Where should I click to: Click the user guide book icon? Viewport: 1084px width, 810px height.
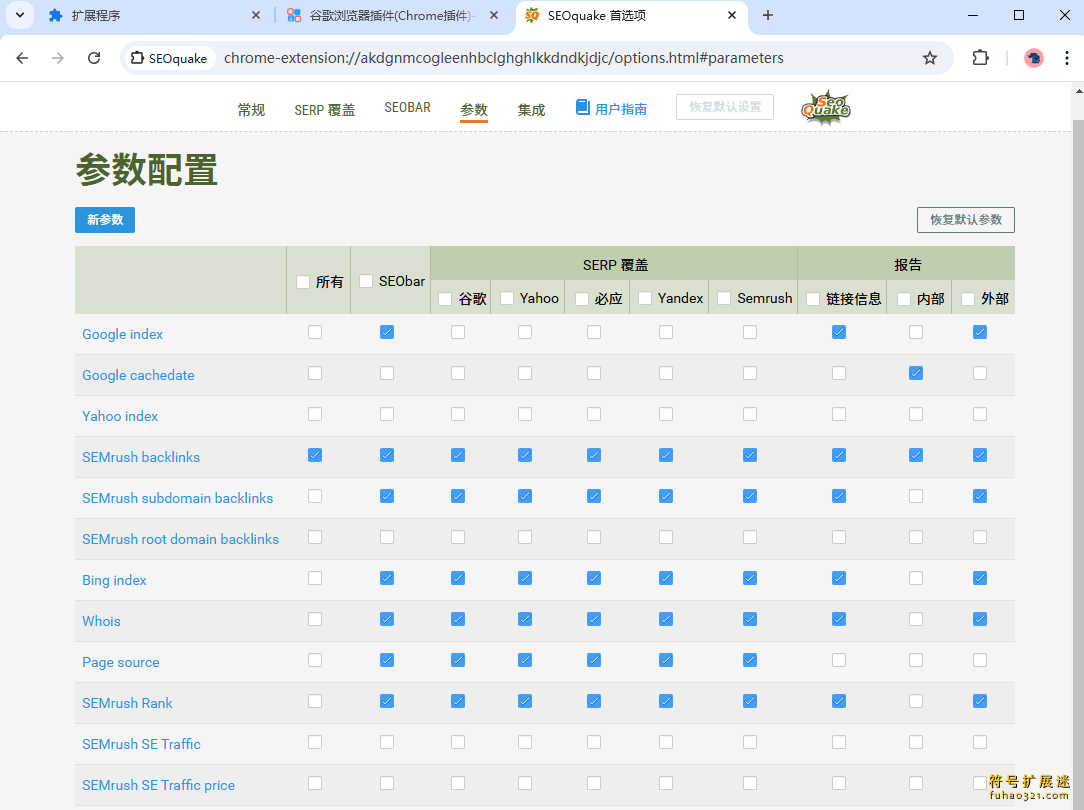tap(583, 107)
